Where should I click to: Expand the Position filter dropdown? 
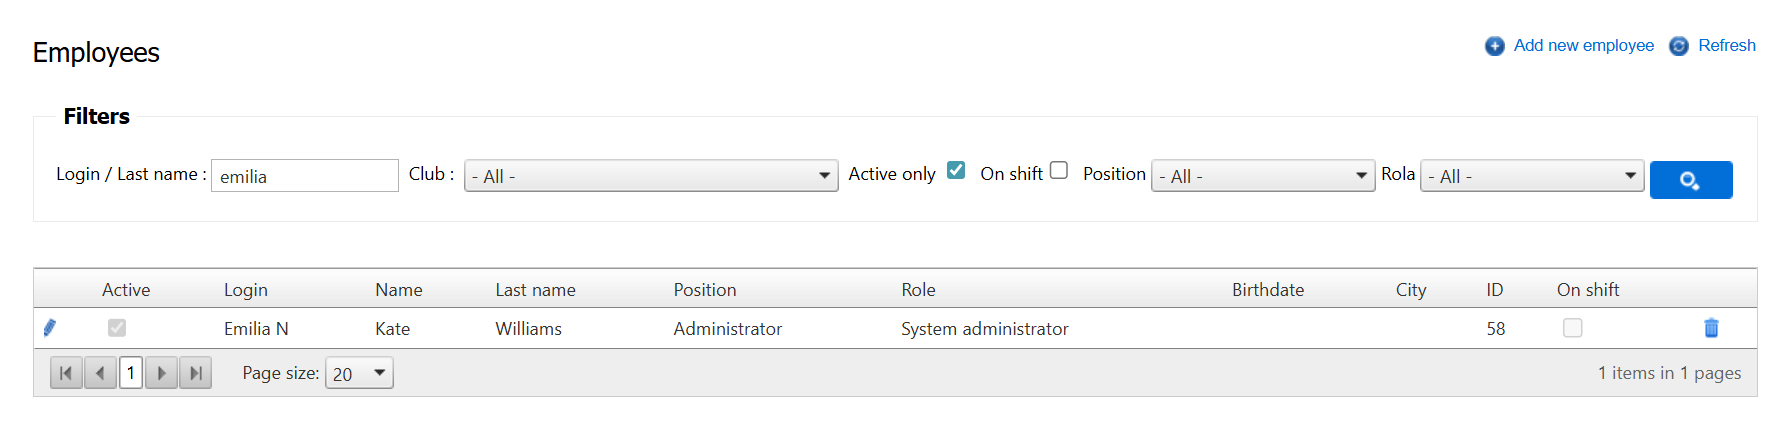1263,176
